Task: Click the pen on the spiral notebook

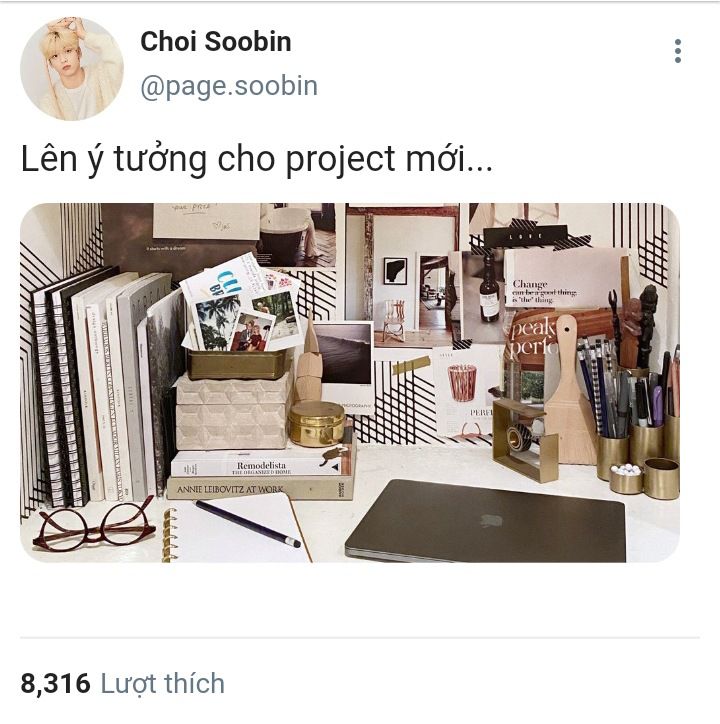Action: click(x=248, y=524)
